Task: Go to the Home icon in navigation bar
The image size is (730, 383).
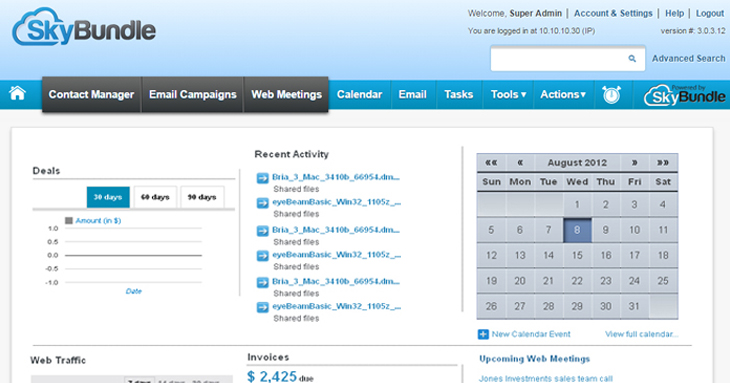Action: pos(17,94)
